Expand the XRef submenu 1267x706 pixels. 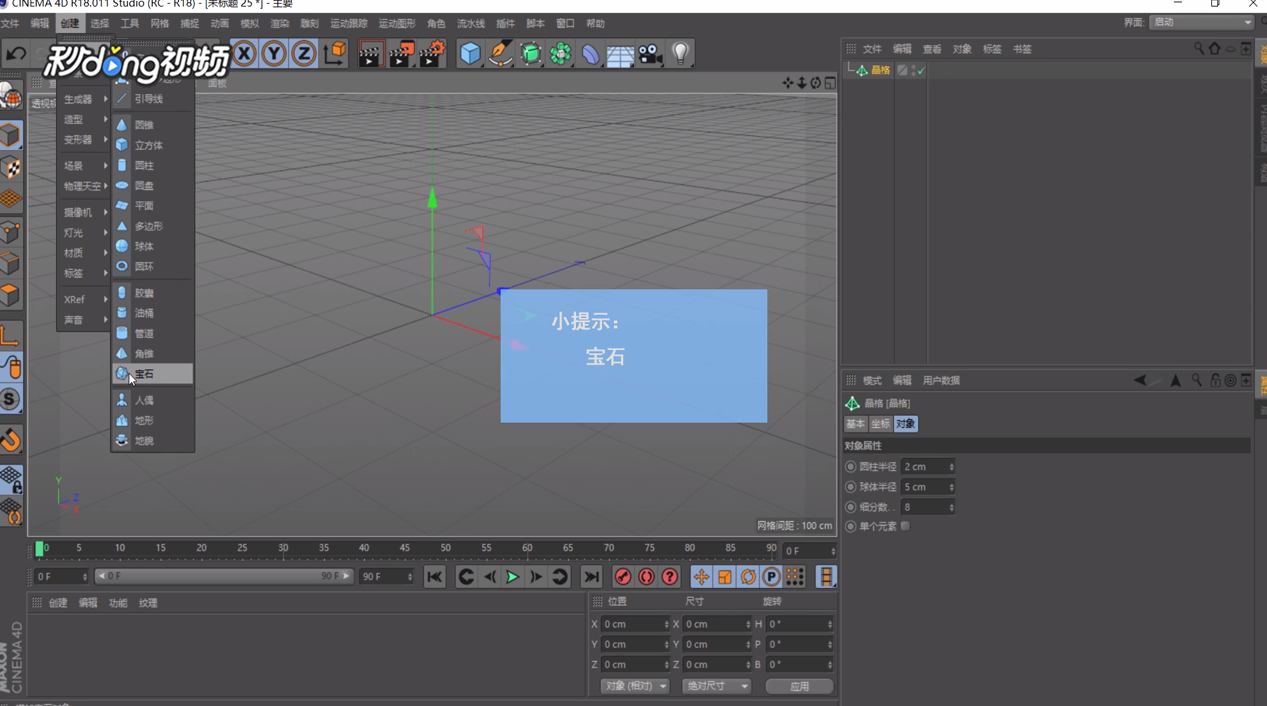84,299
